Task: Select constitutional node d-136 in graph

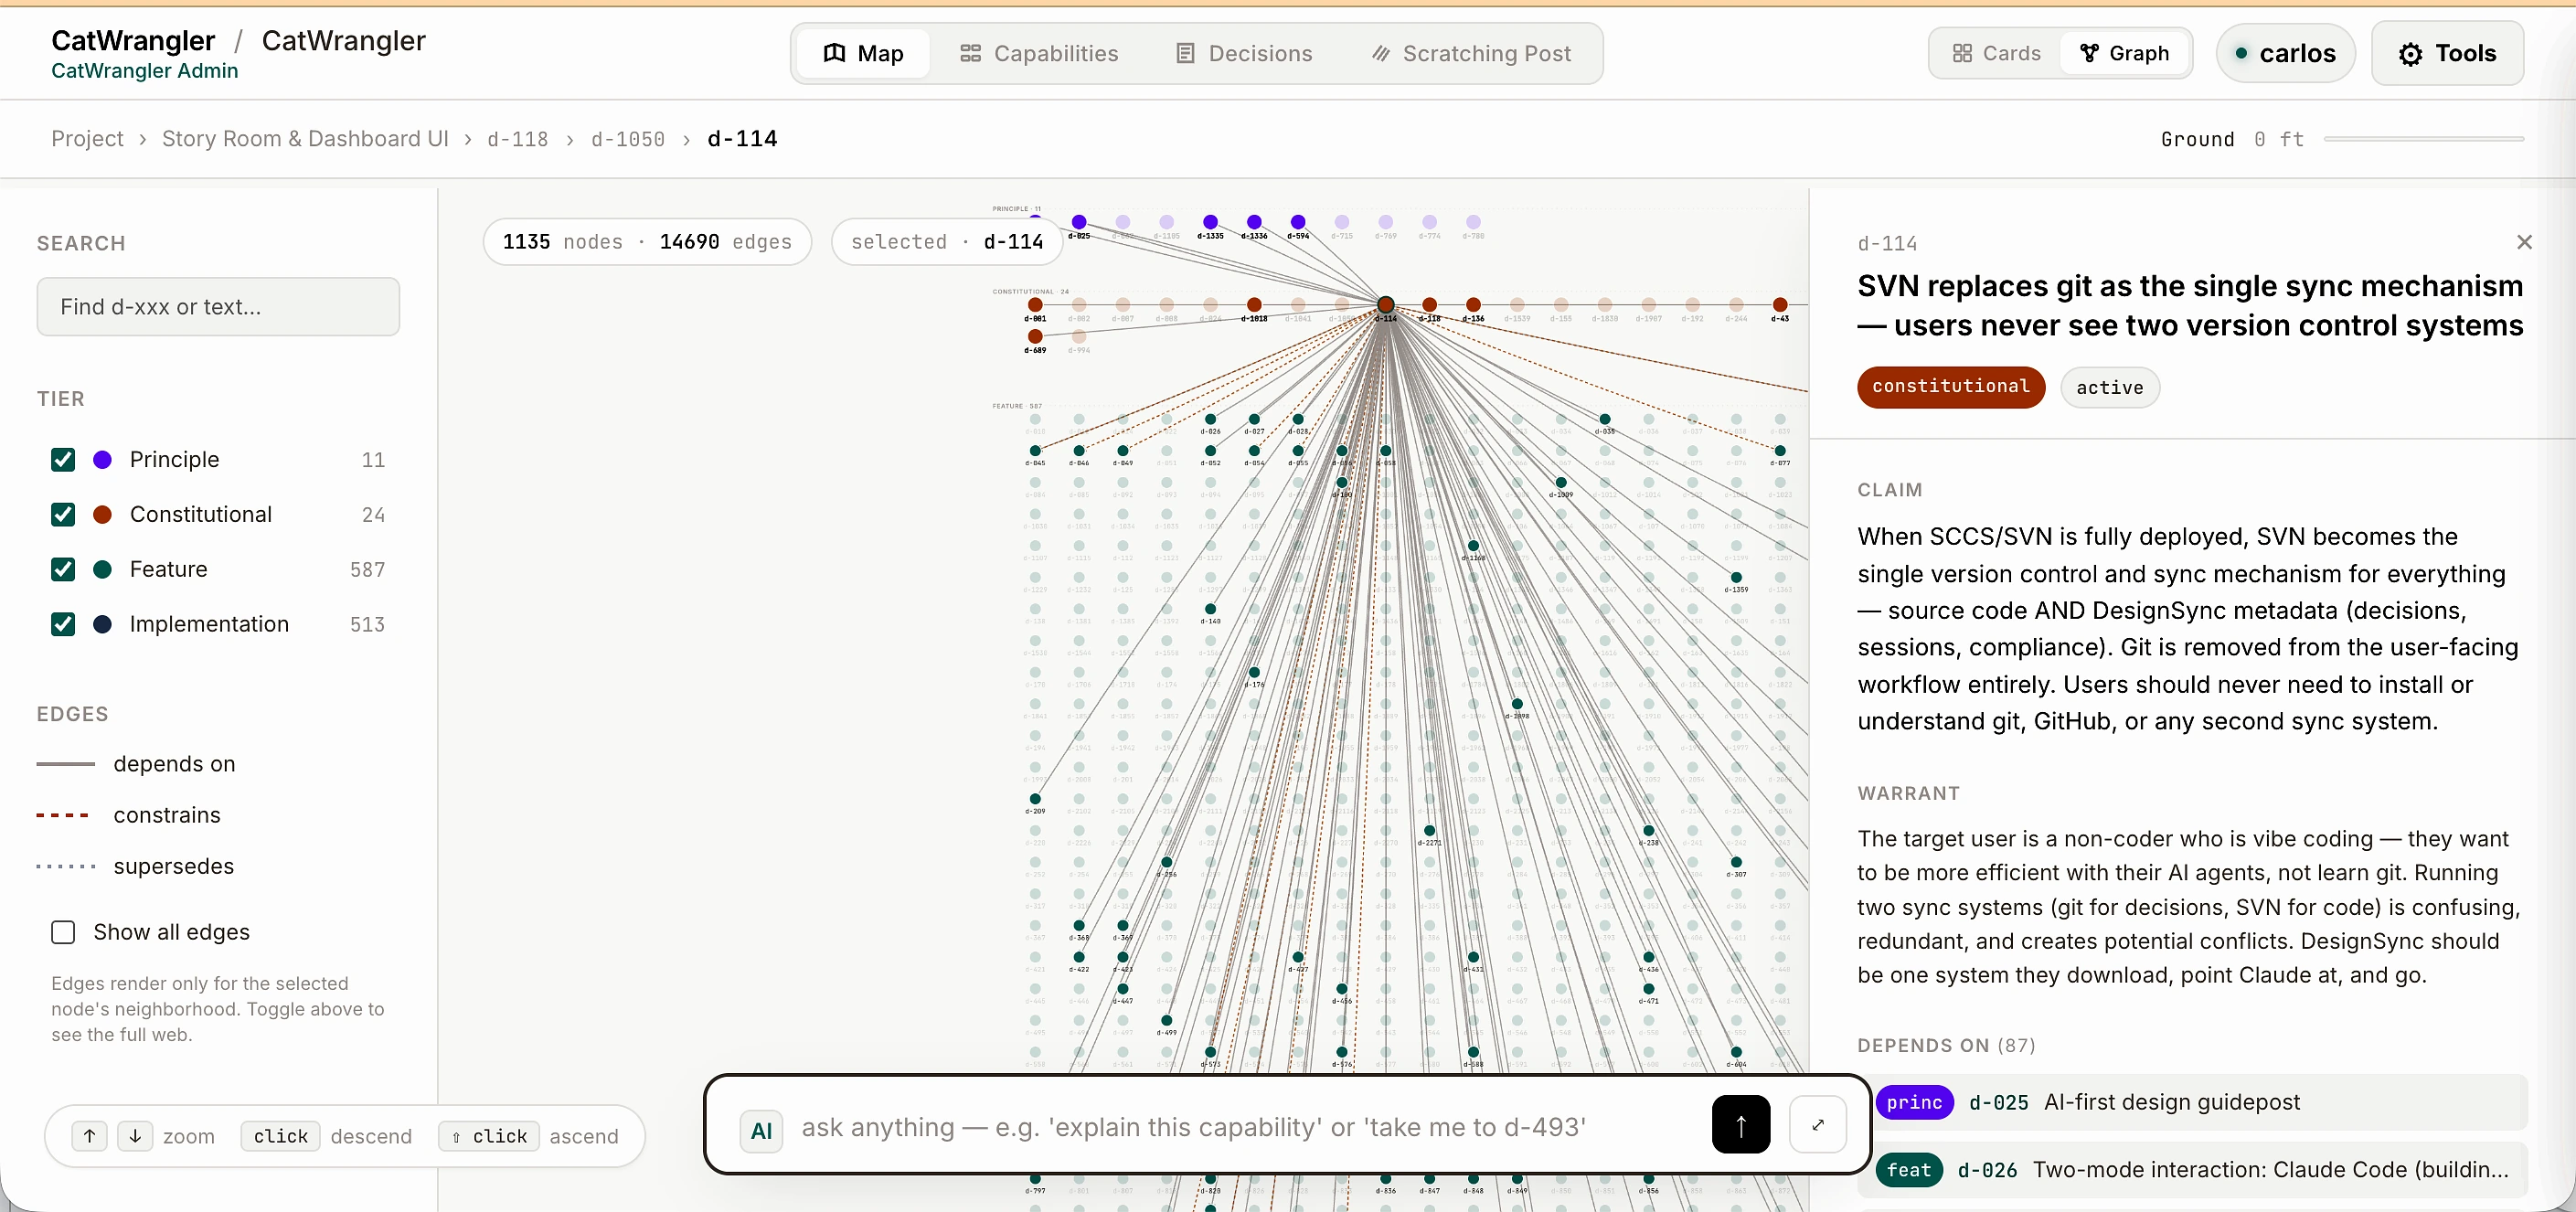Action: (x=1473, y=305)
